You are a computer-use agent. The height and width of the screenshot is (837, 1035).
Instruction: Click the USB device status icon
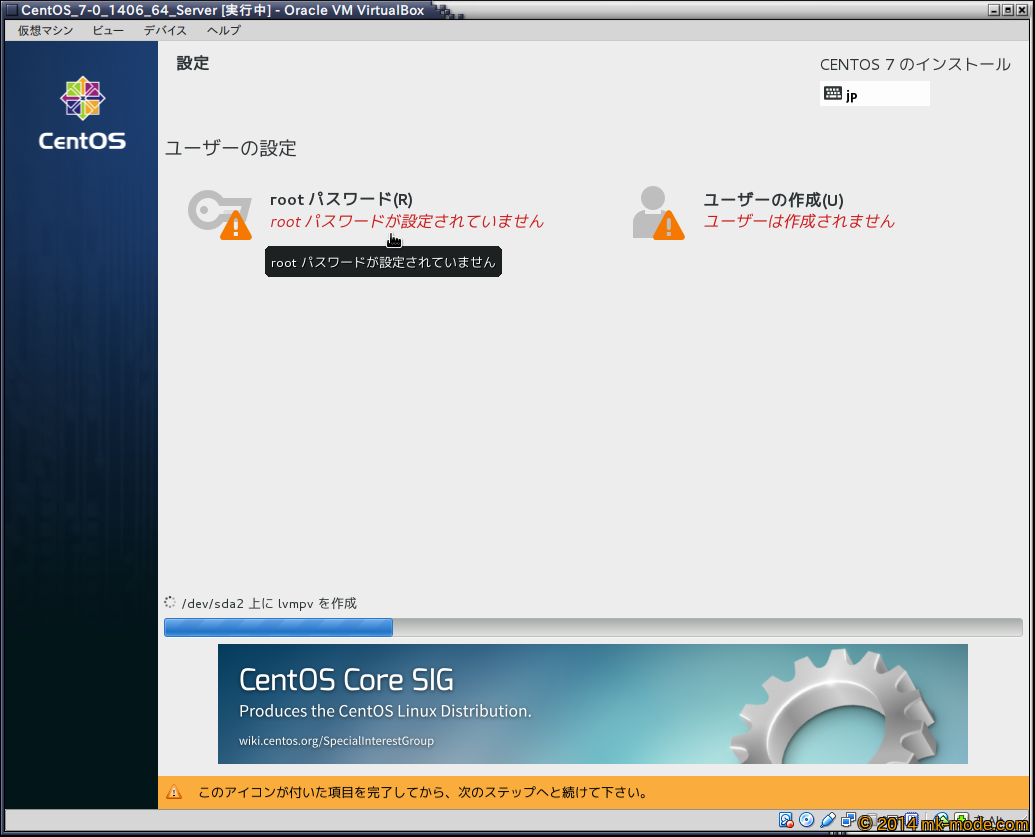828,821
